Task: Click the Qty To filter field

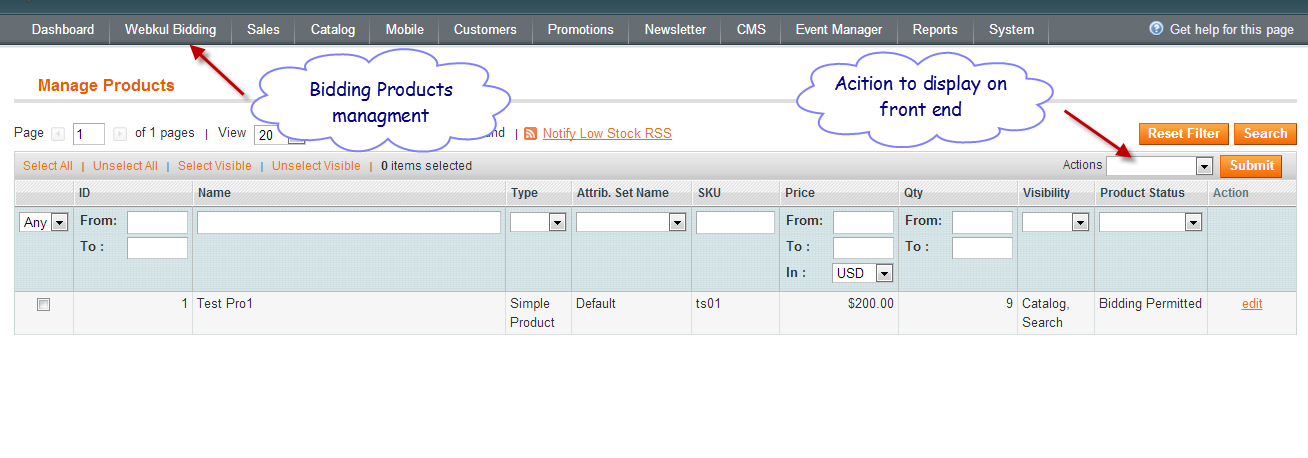Action: pos(982,247)
